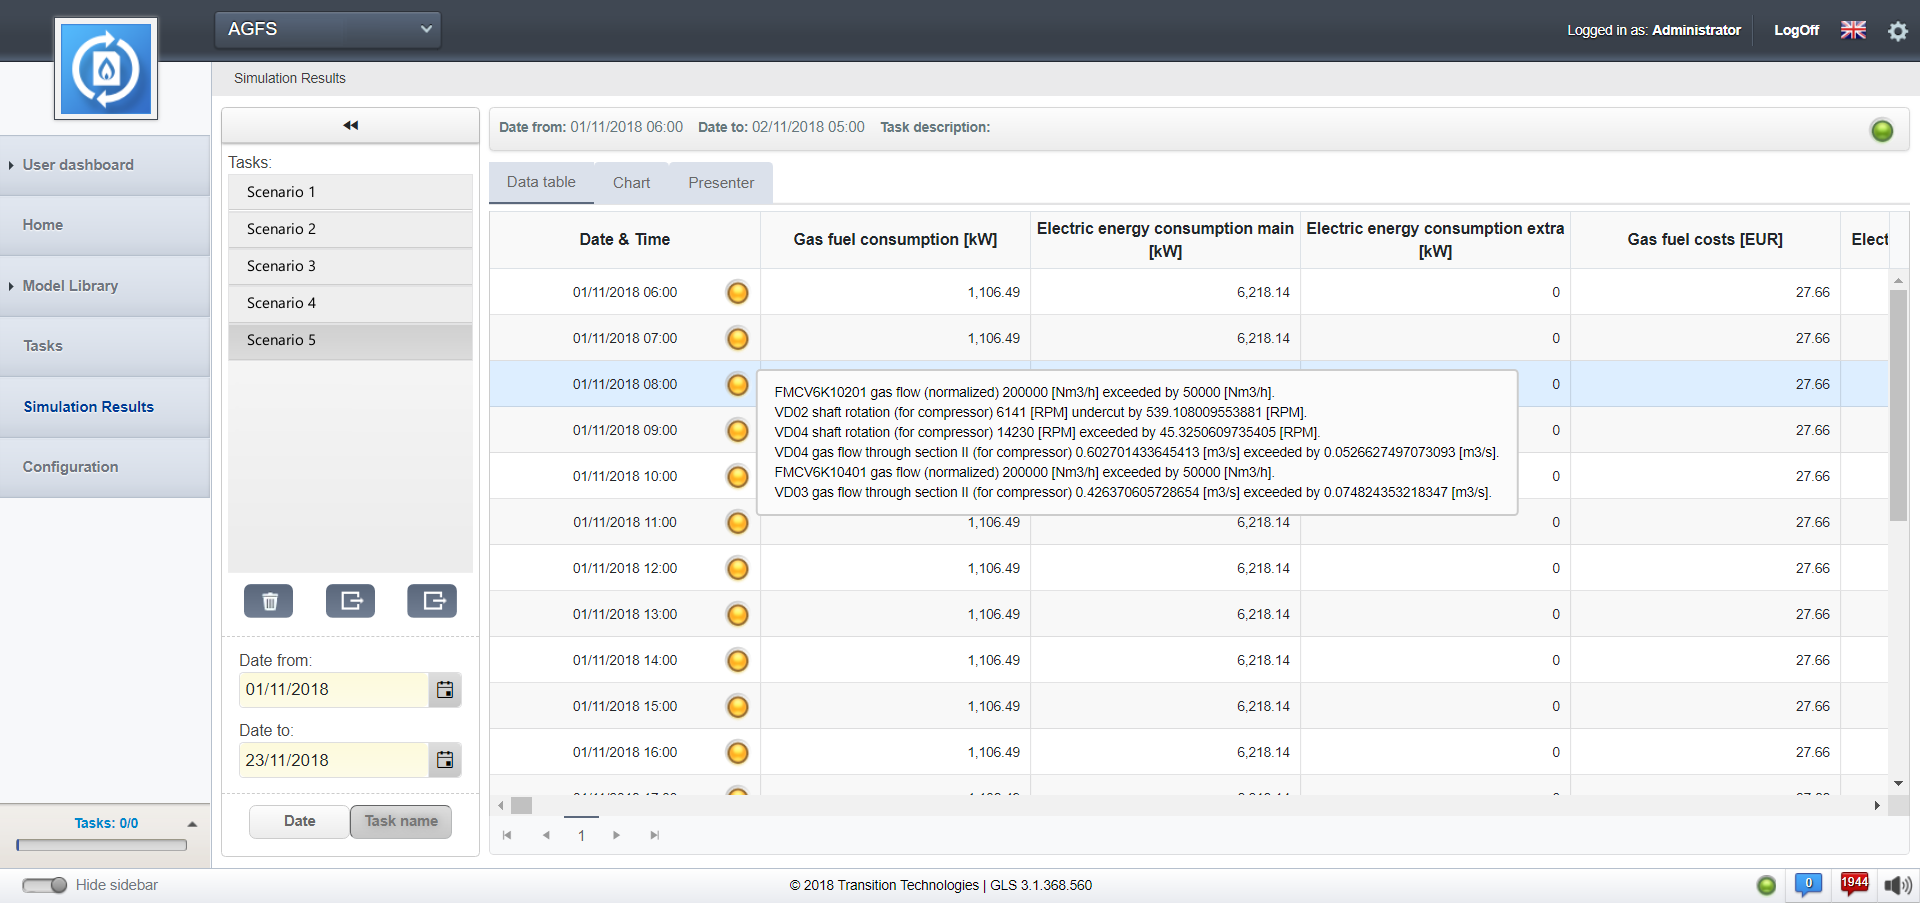
Task: Click the red 1944 notifications icon
Action: [x=1854, y=884]
